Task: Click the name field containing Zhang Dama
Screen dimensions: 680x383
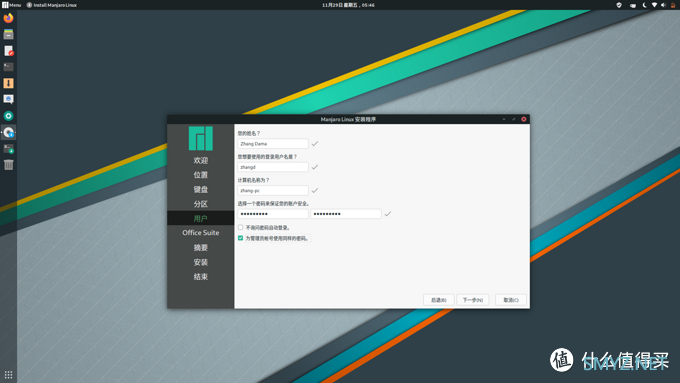Action: [x=273, y=144]
